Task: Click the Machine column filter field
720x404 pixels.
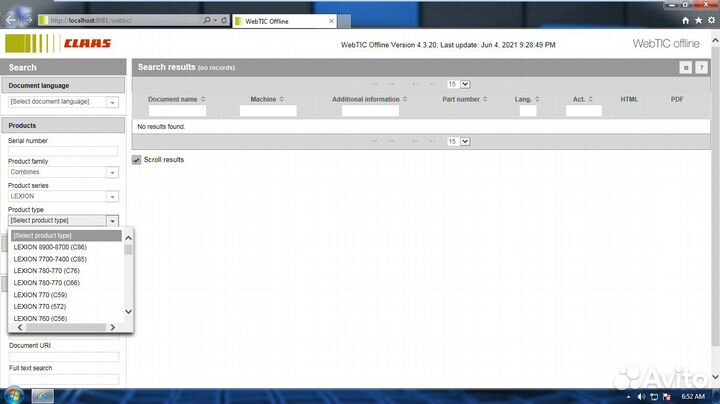Action: click(x=269, y=111)
